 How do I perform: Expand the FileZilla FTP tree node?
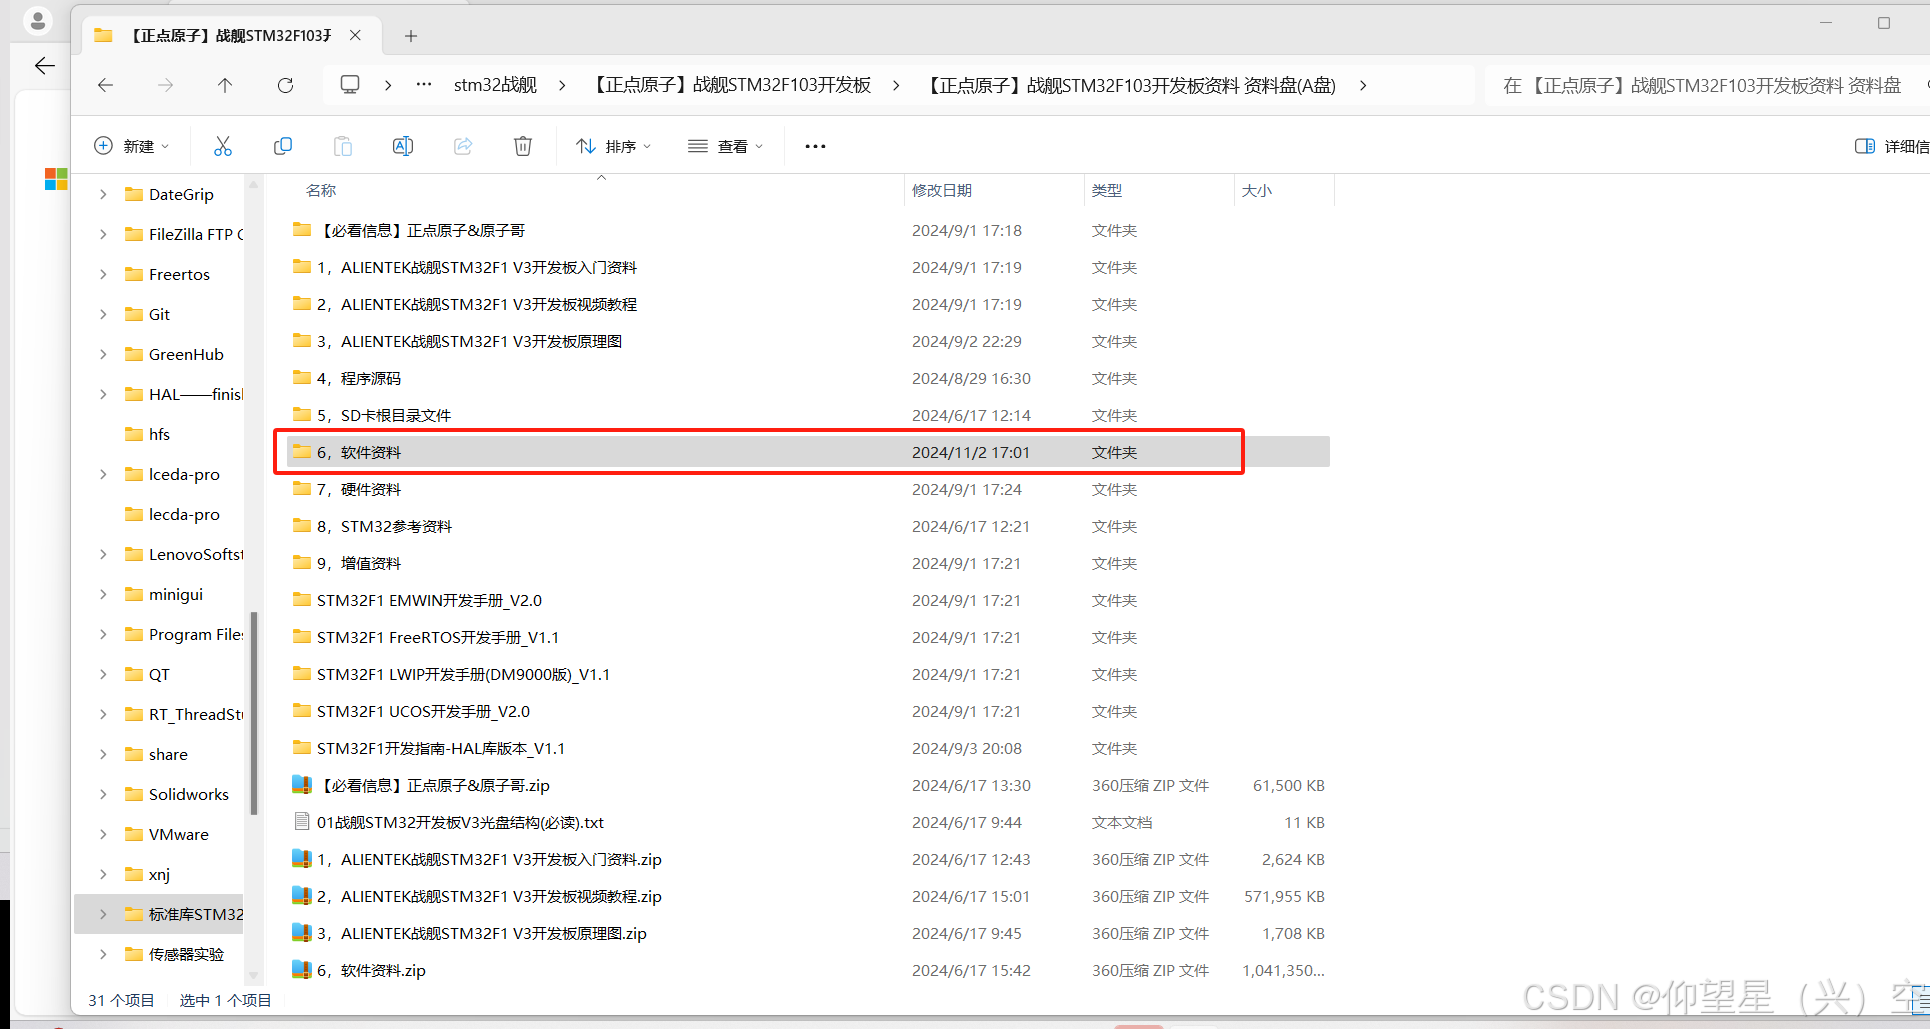(103, 234)
